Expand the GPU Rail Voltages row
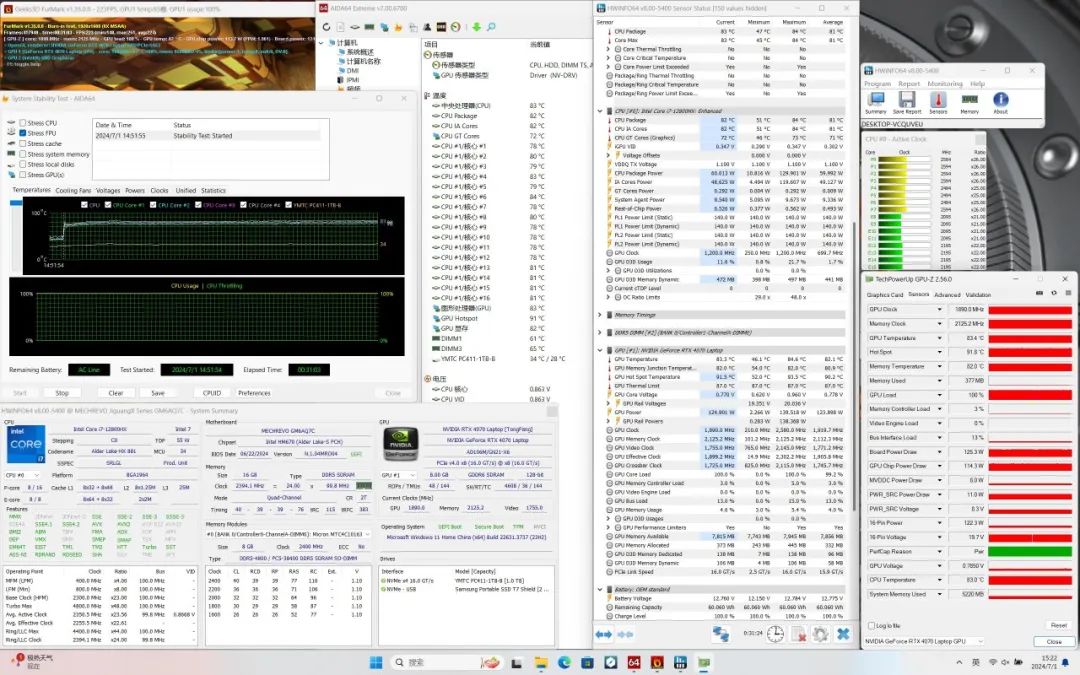This screenshot has height=675, width=1080. tap(608, 404)
